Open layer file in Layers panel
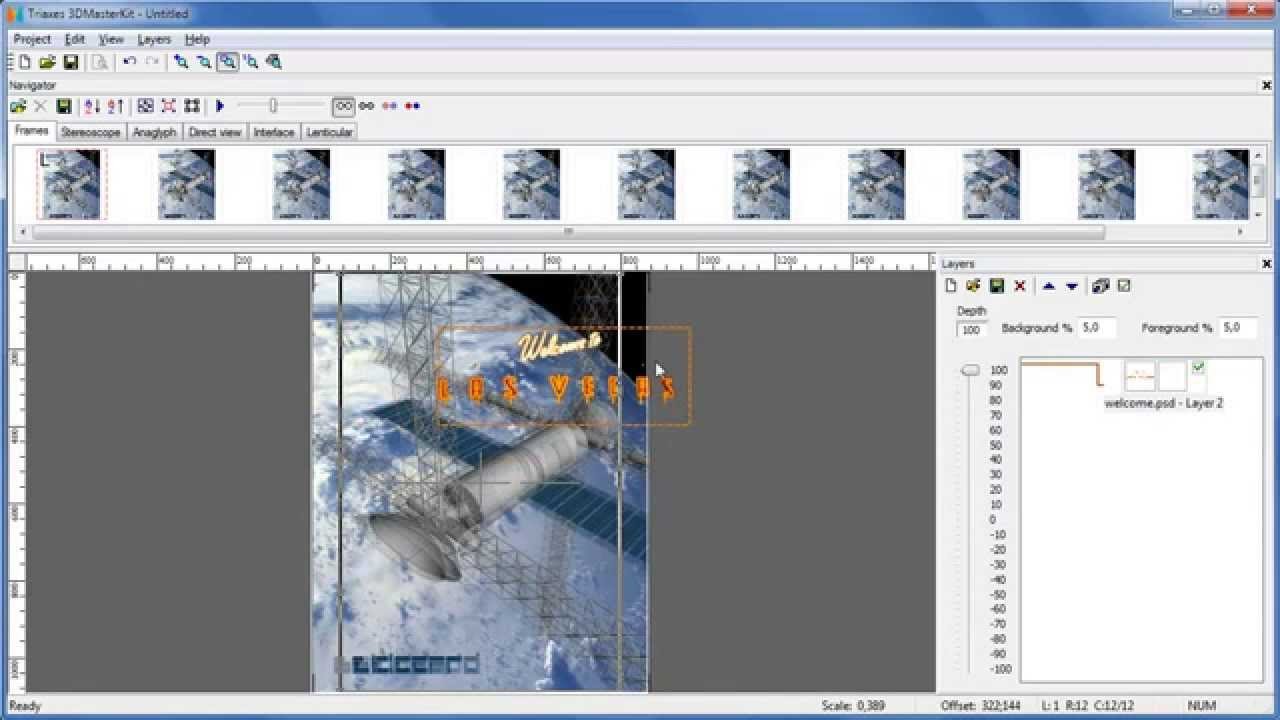The width and height of the screenshot is (1280, 720). coord(974,286)
